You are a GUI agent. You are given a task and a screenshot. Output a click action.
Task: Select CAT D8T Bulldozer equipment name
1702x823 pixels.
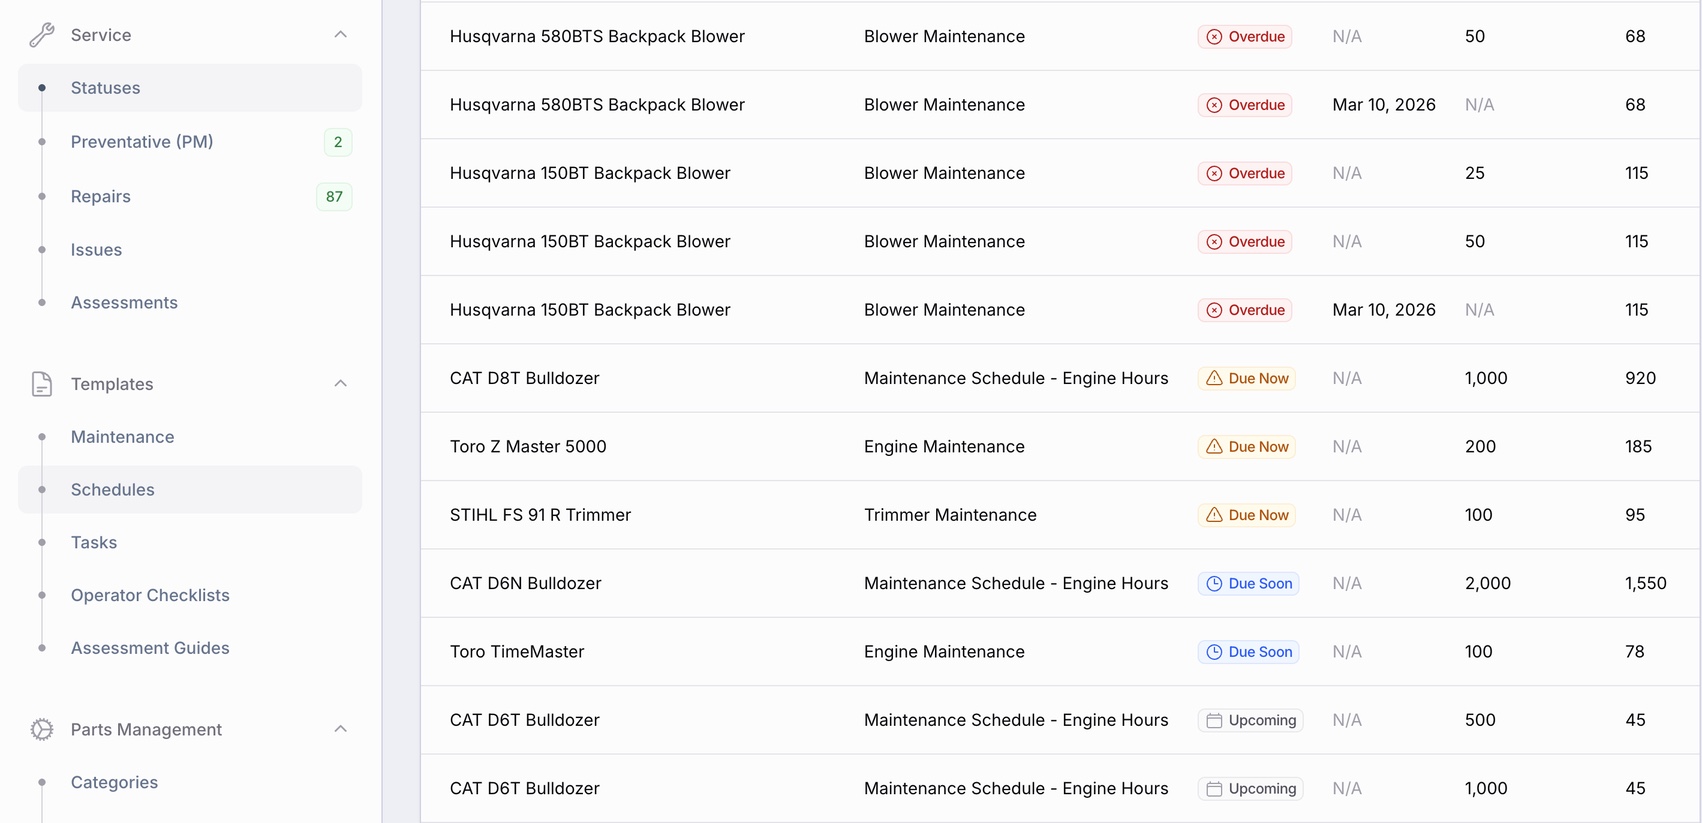[x=525, y=378]
